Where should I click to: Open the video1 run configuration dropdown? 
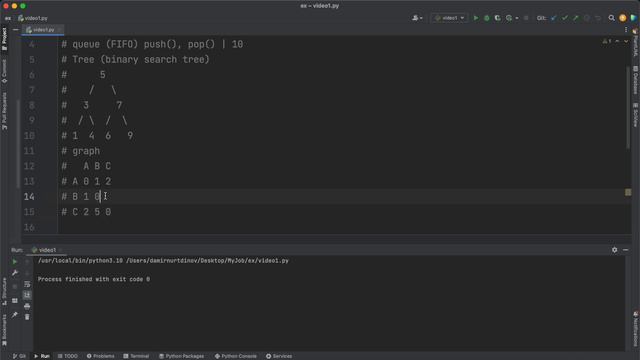pos(449,18)
